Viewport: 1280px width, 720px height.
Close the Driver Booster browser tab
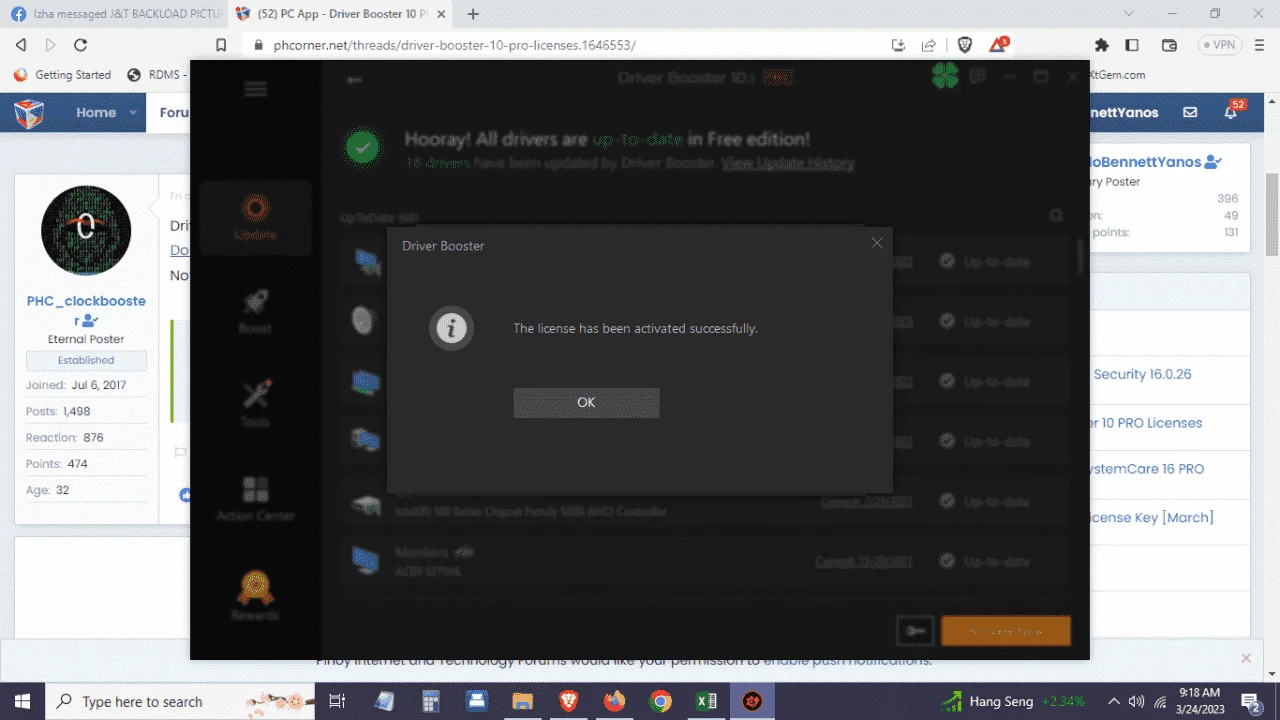click(440, 14)
